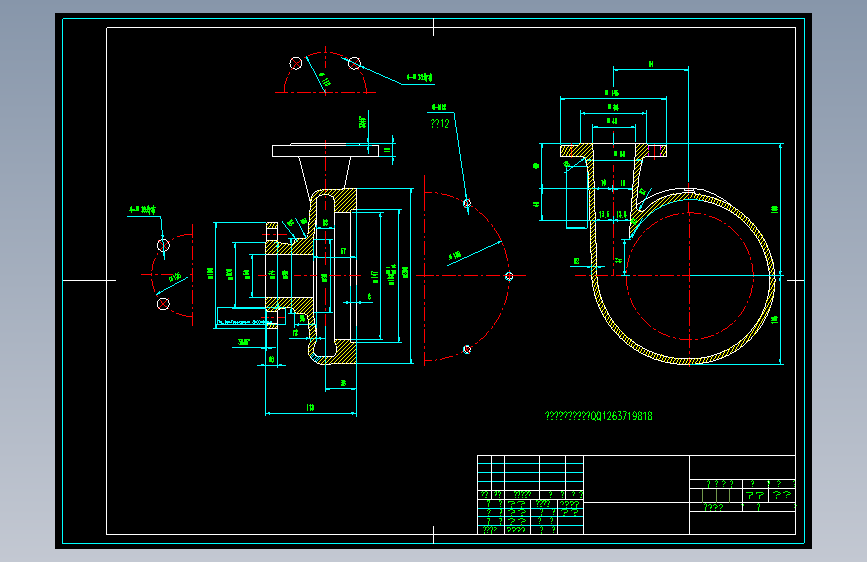
Task: Click the empty center title block cell
Action: pyautogui.click(x=636, y=479)
